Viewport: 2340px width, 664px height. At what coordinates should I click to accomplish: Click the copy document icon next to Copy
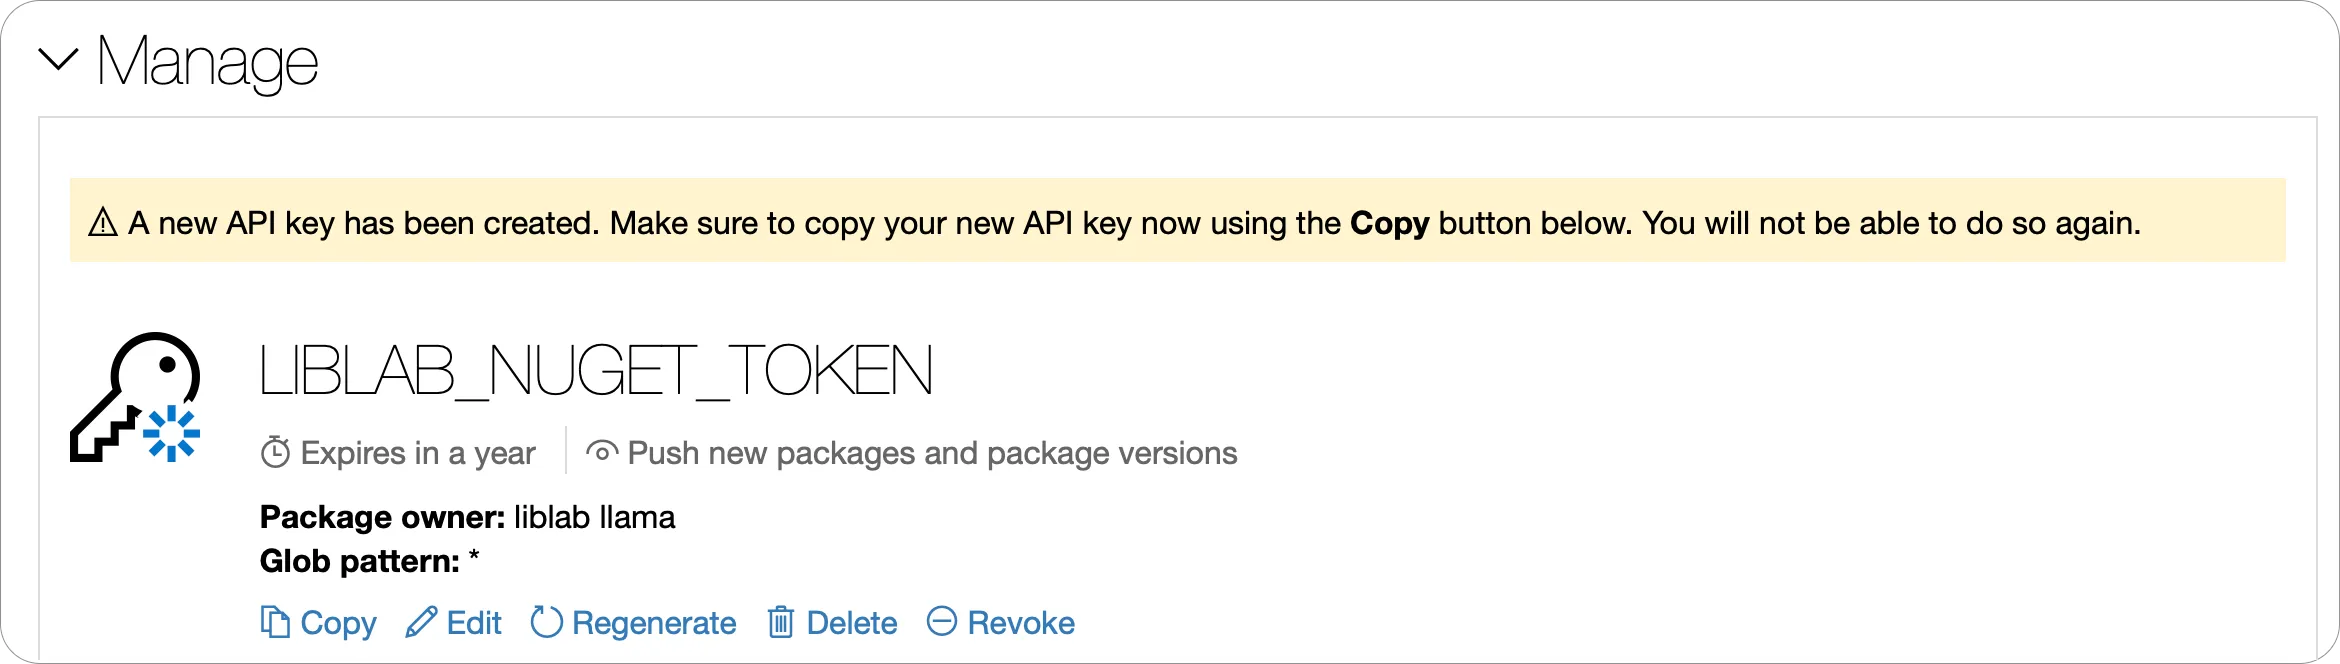coord(273,622)
